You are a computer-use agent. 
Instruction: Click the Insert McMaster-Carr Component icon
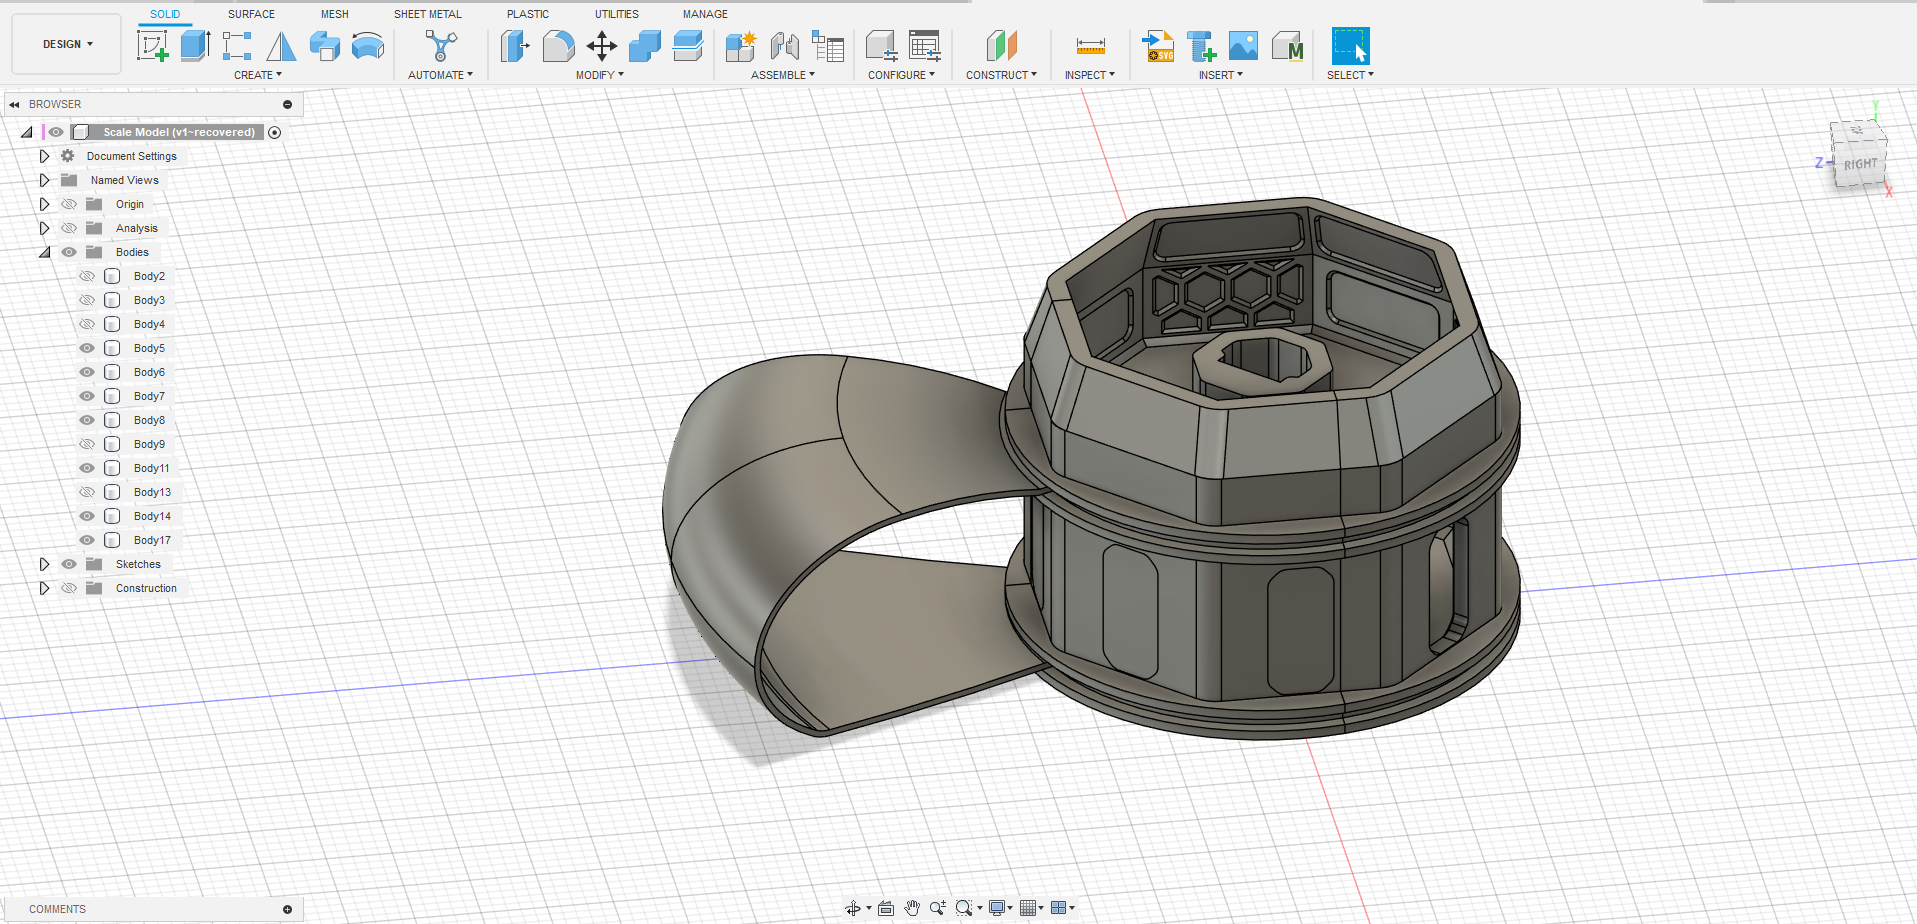[1287, 46]
